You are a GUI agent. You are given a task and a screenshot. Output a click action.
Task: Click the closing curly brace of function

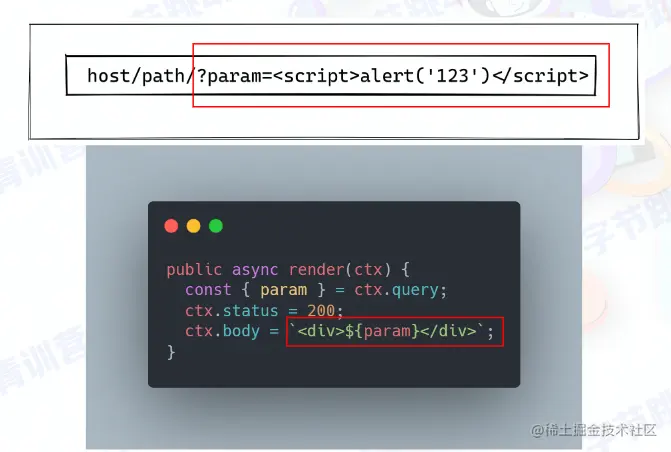coord(171,352)
